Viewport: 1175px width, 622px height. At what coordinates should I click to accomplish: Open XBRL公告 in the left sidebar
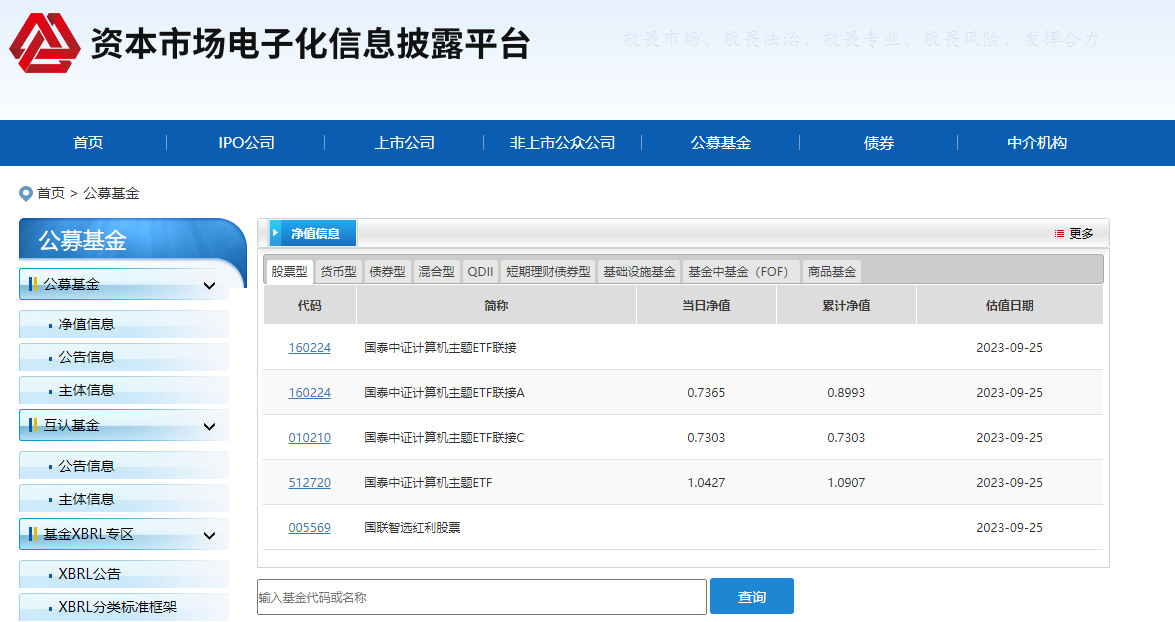pos(90,574)
